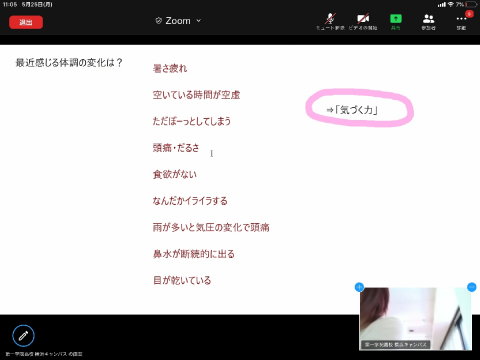
Task: Click the Zoom title text
Action: point(178,21)
